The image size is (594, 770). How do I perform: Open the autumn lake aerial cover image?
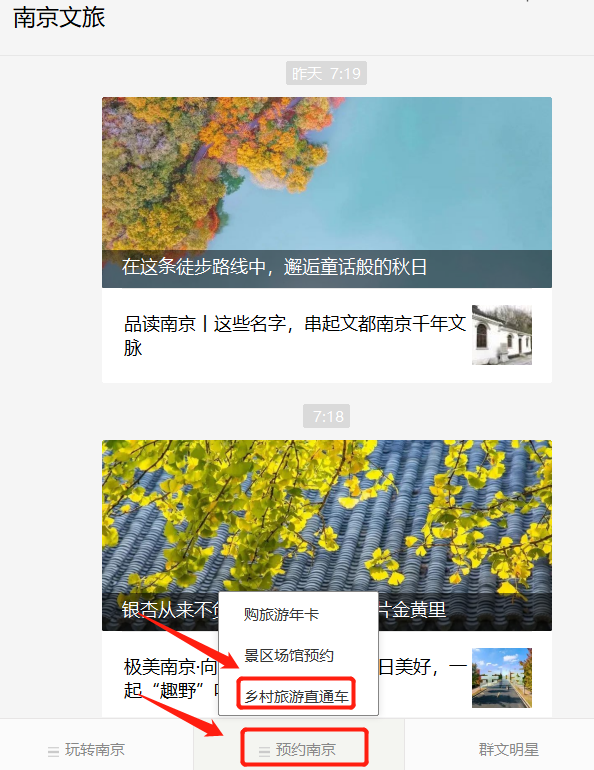coord(327,192)
